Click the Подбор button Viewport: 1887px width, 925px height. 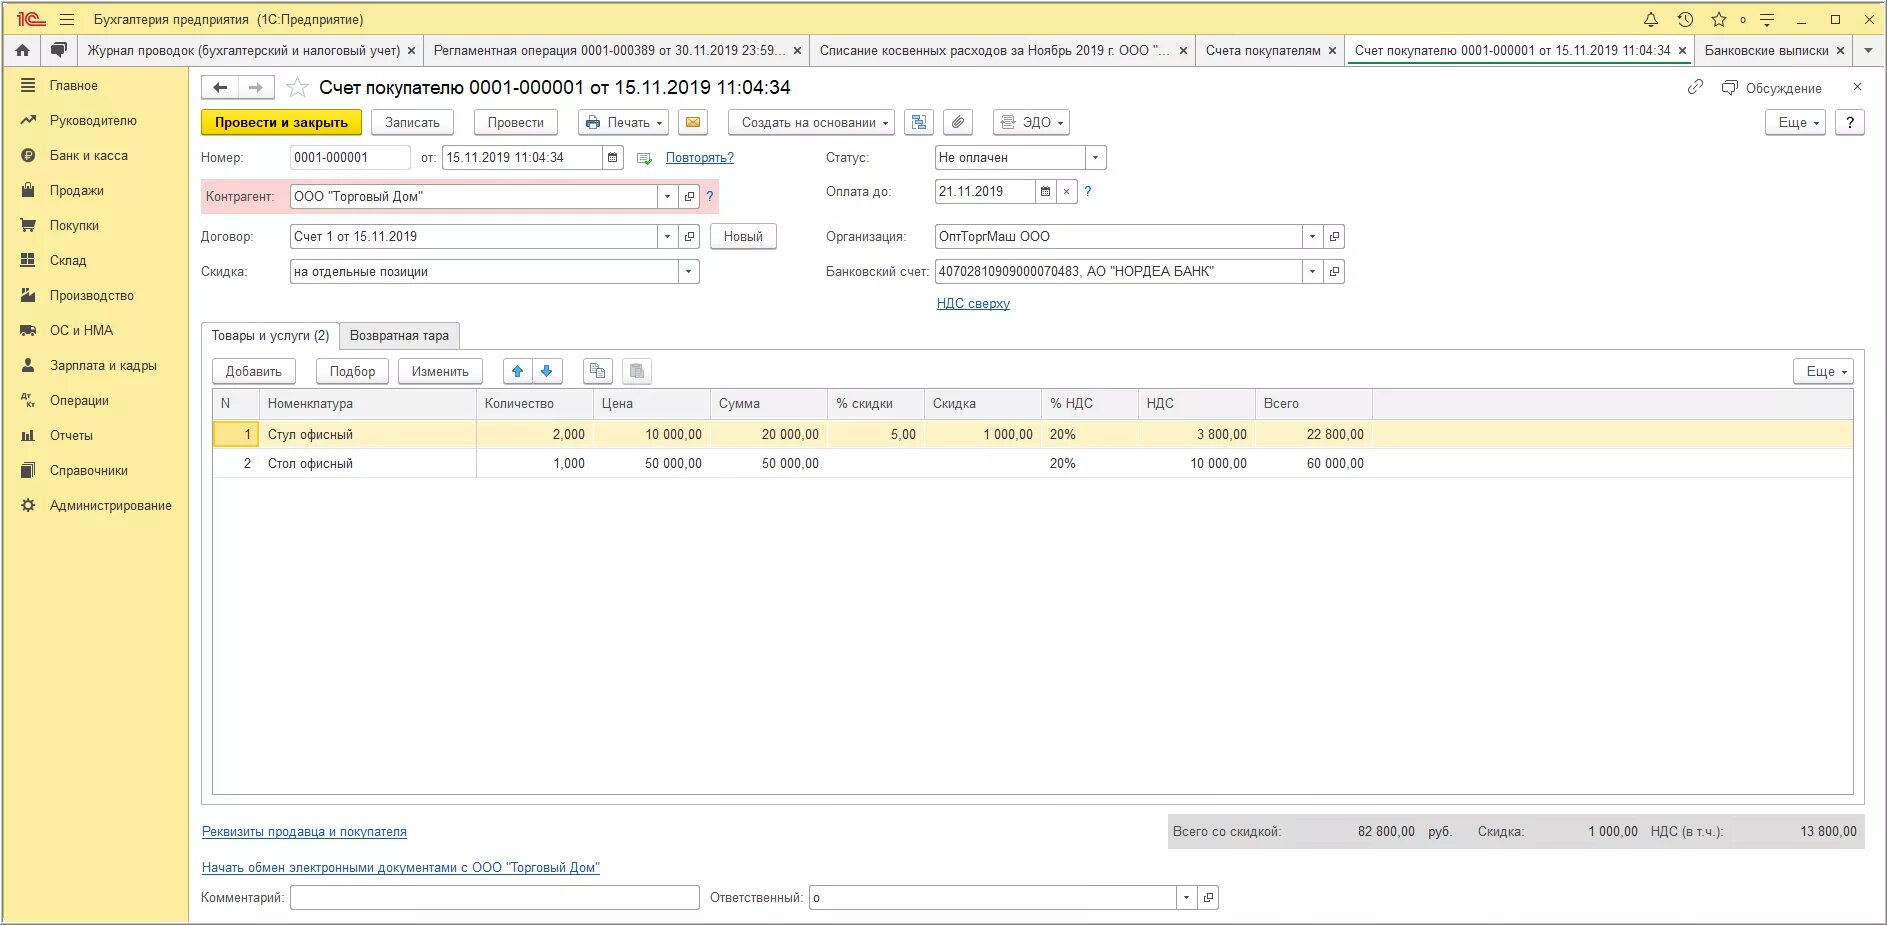pyautogui.click(x=352, y=371)
